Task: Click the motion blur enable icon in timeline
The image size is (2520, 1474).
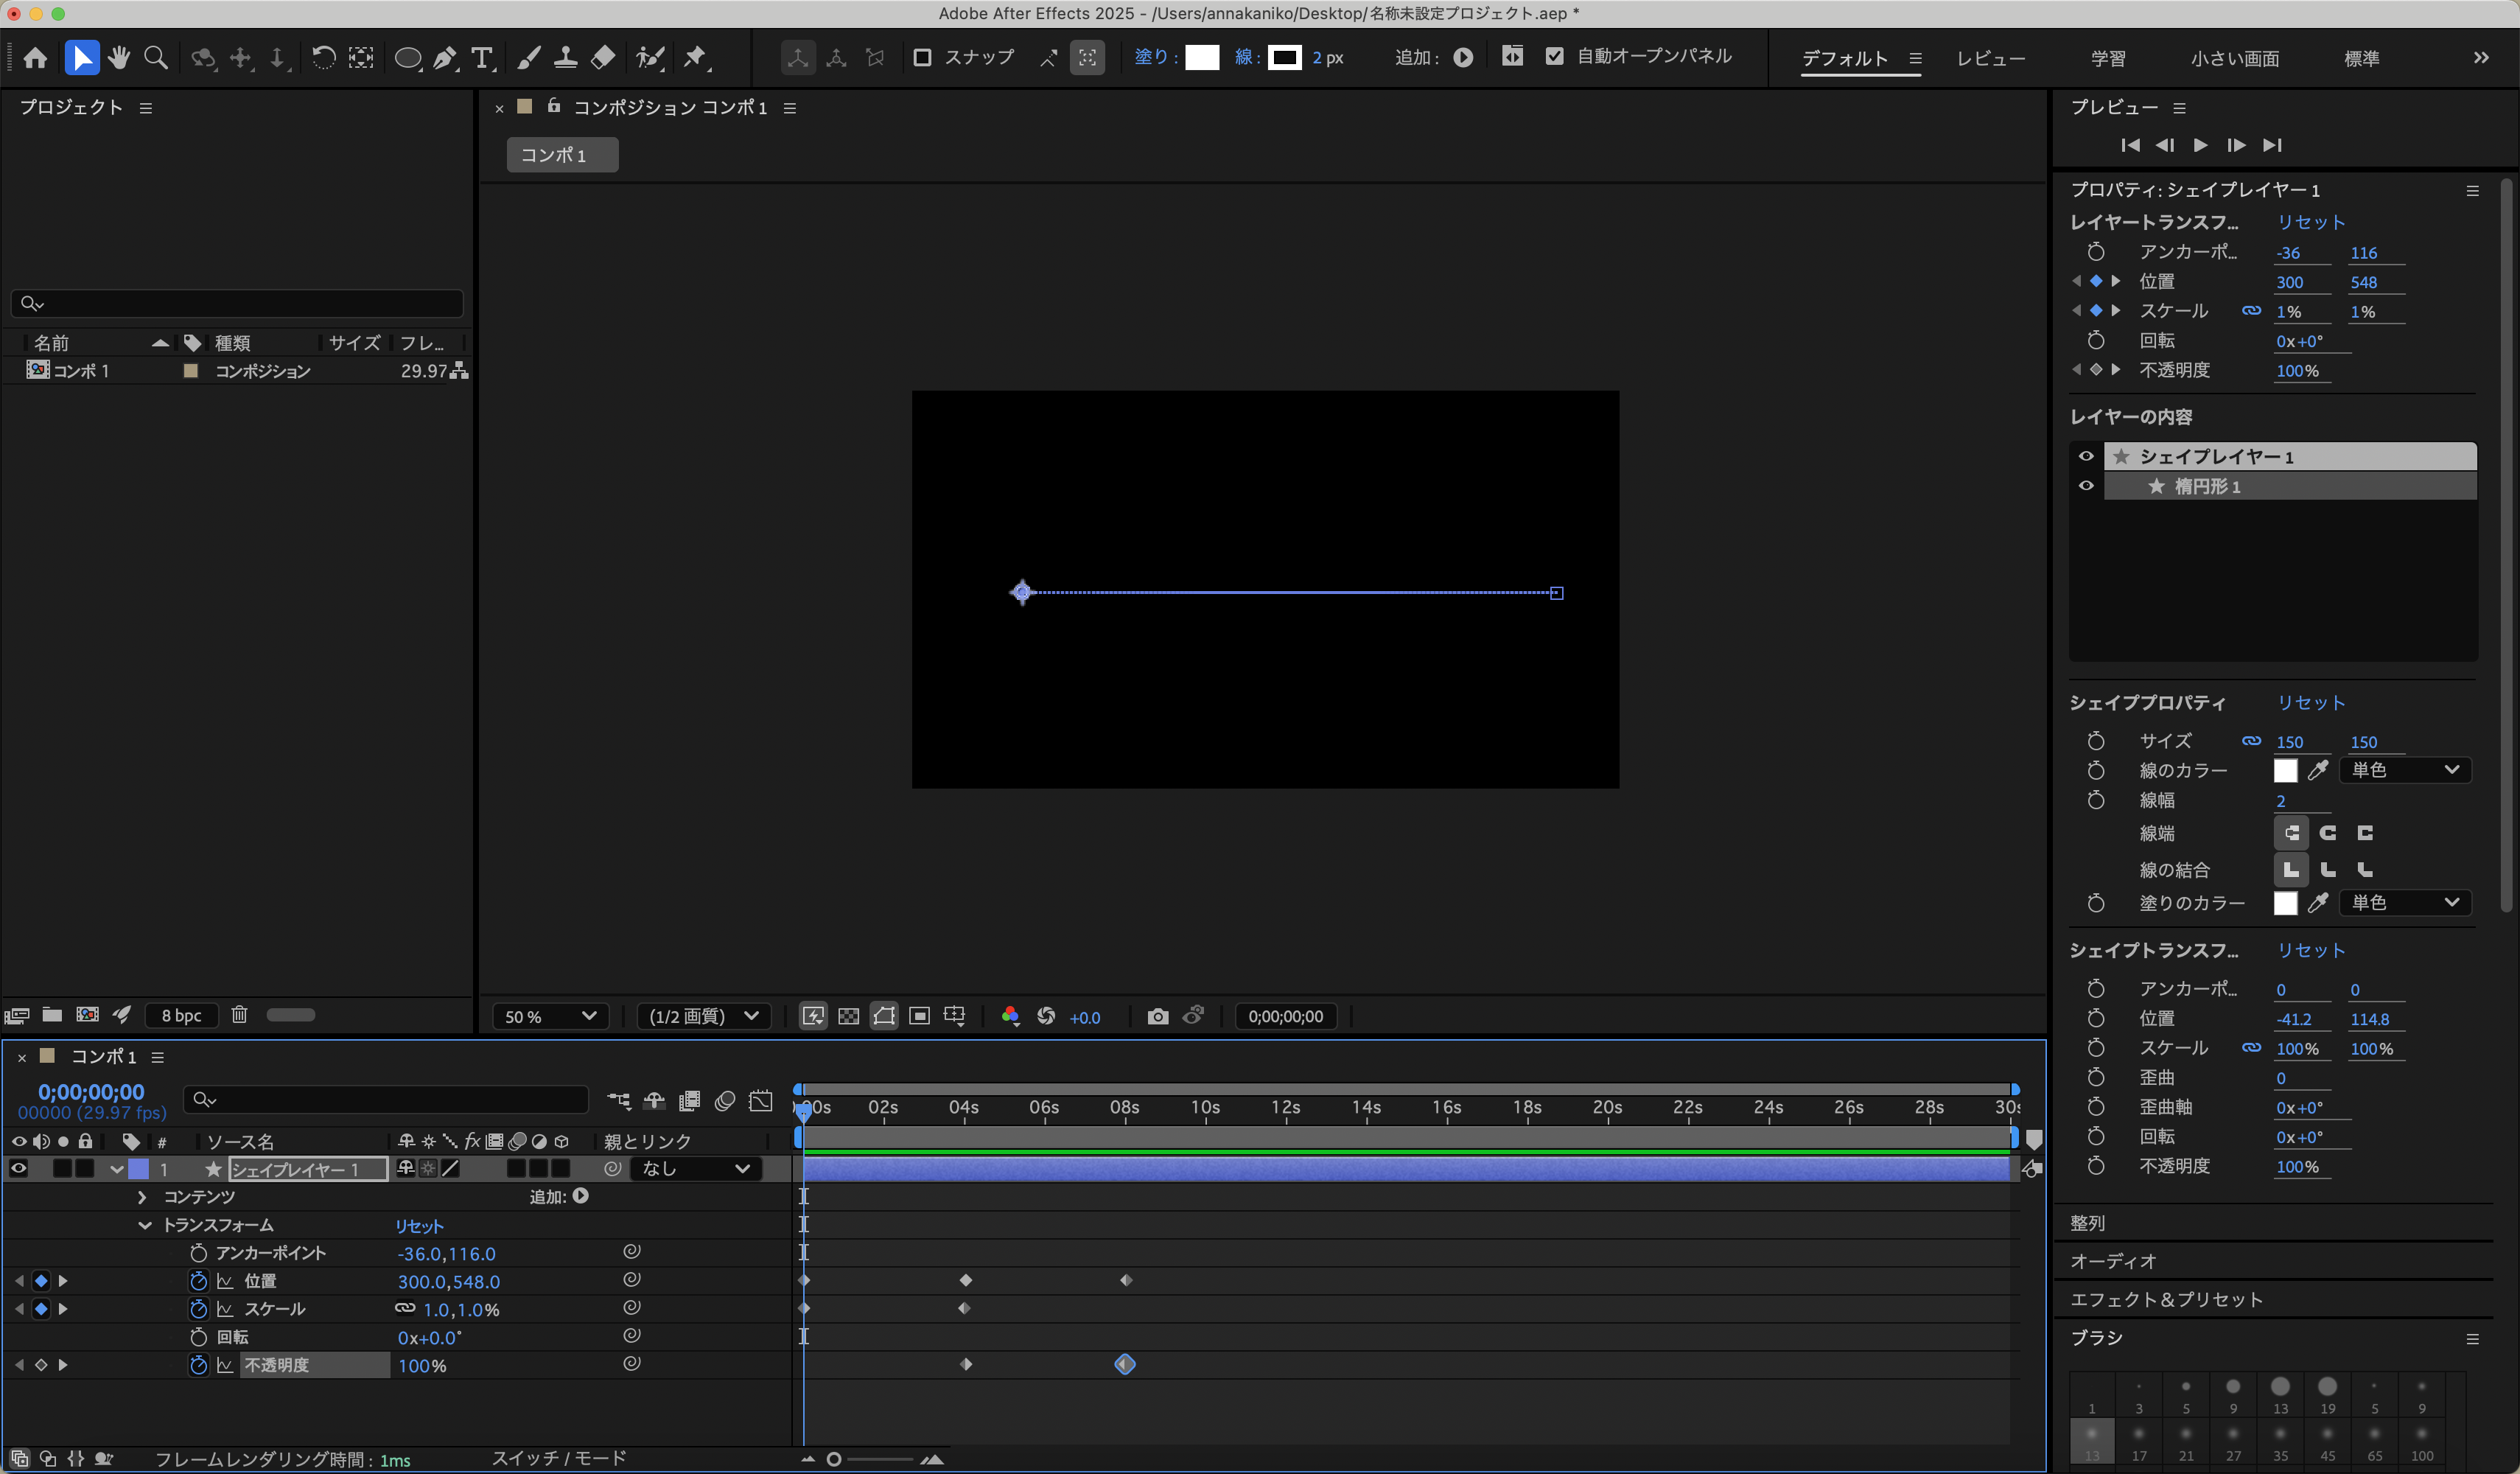Action: [x=725, y=1100]
